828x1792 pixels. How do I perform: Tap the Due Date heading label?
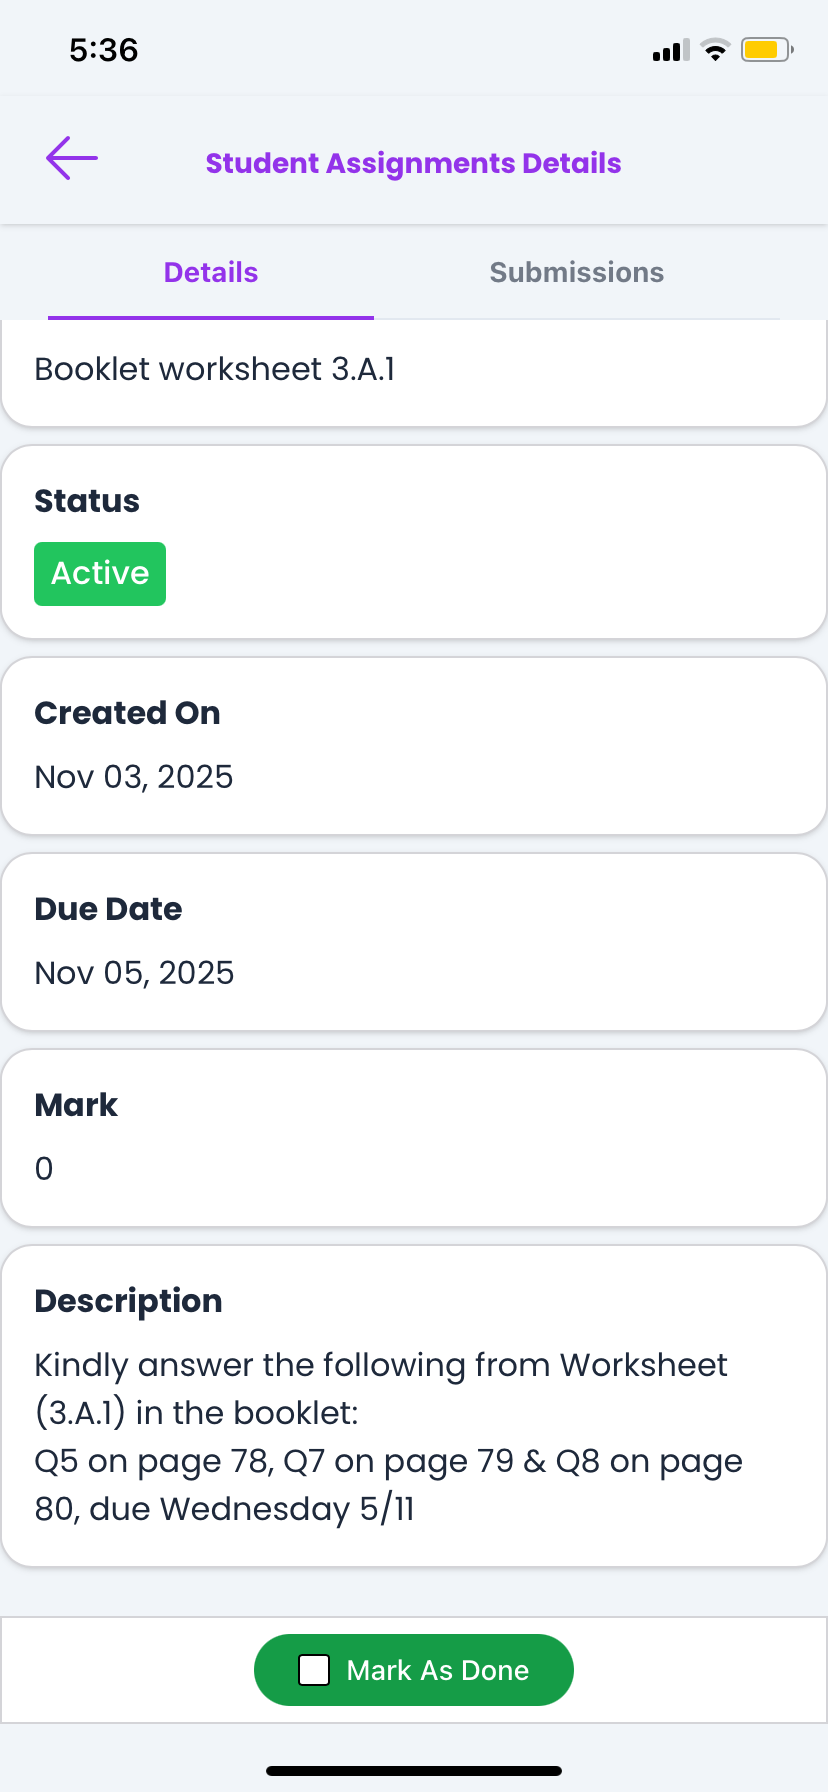pos(108,909)
